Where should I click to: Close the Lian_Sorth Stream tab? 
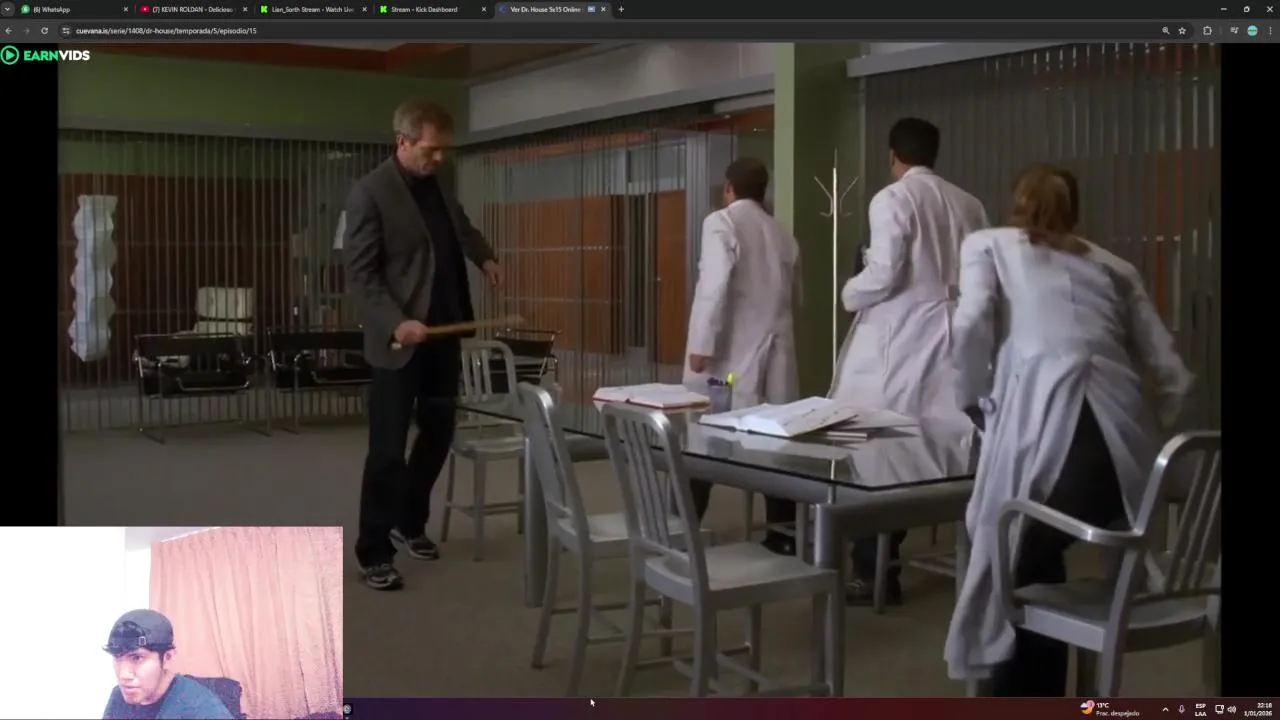click(x=364, y=9)
